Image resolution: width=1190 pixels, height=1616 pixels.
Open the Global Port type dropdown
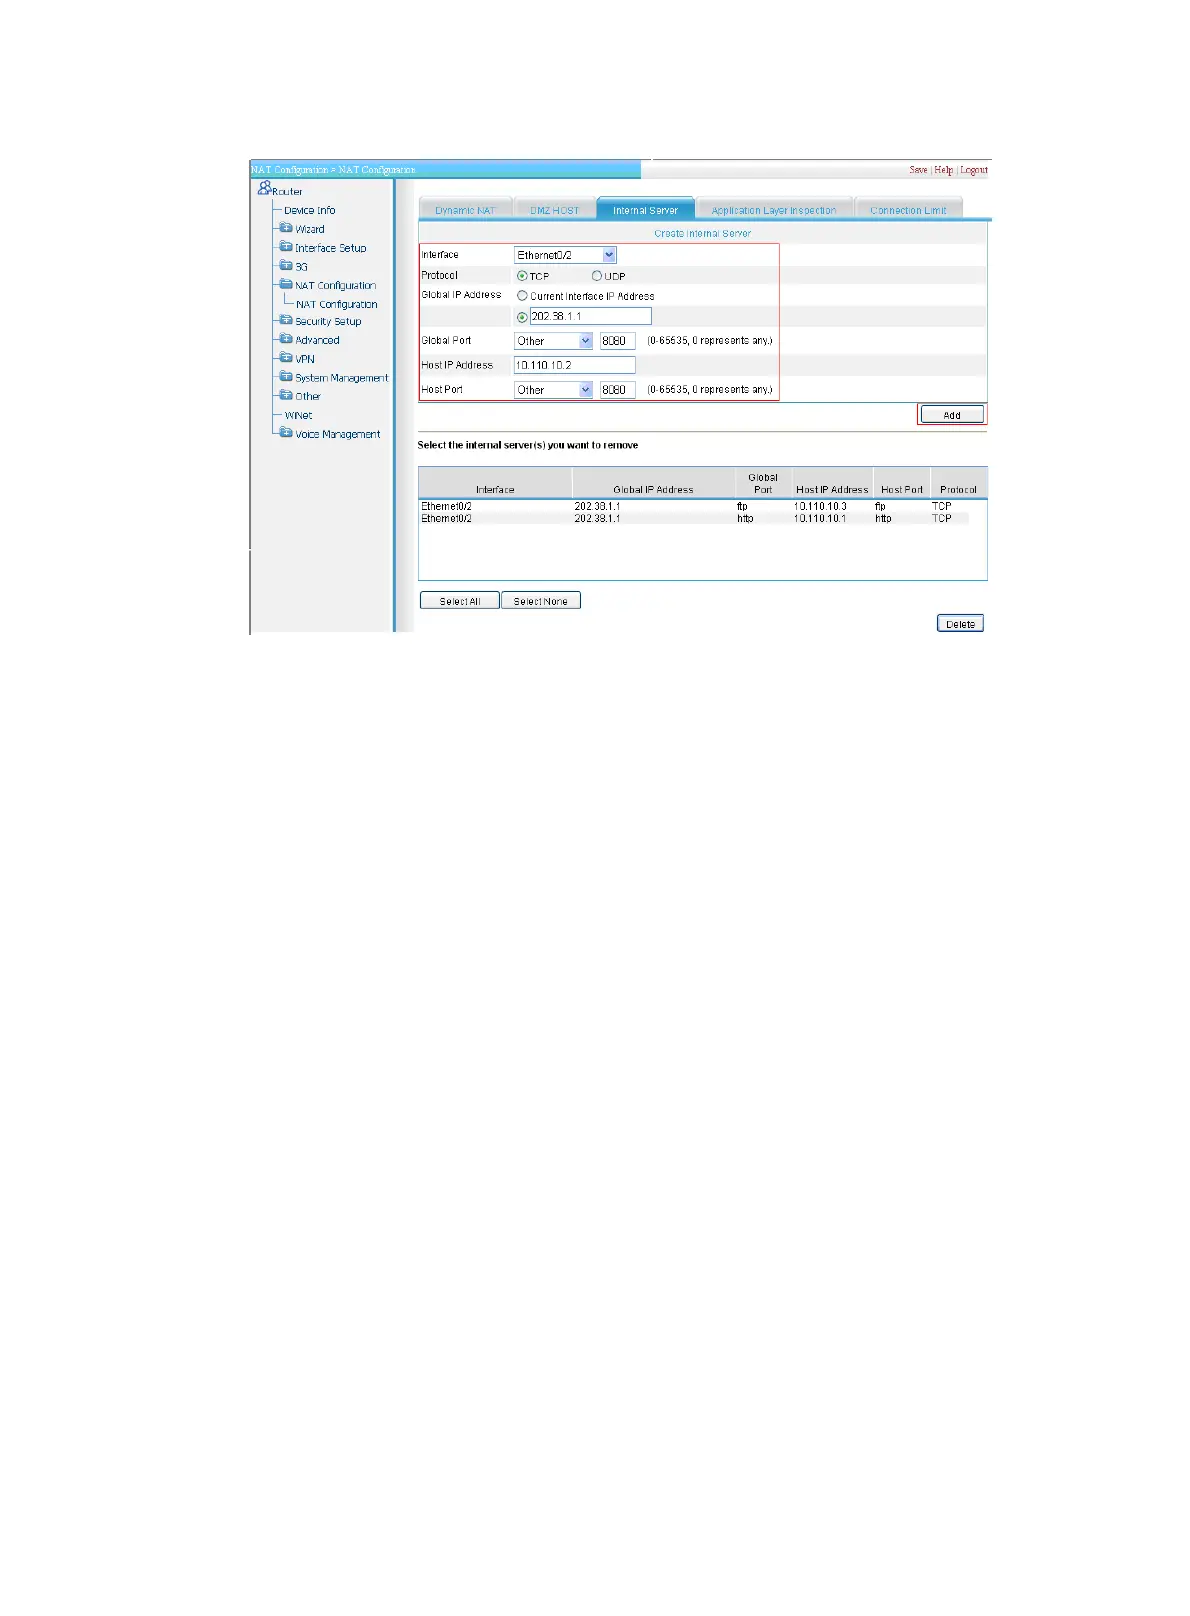tap(554, 341)
